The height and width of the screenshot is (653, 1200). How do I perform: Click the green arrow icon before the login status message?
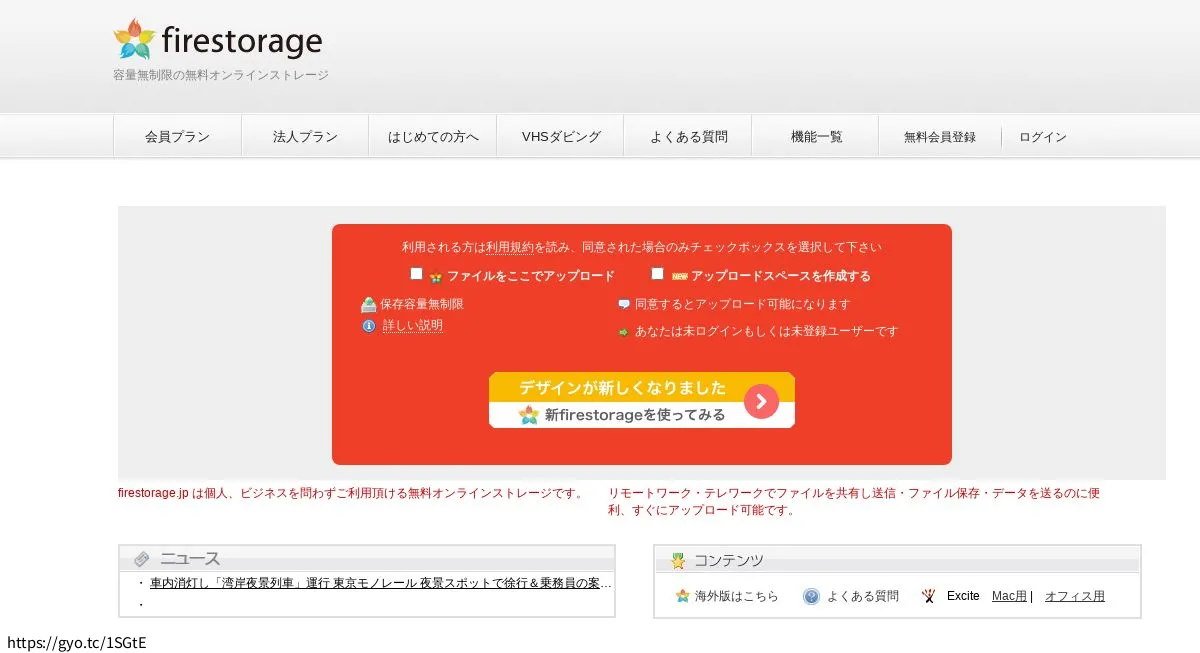coord(624,331)
